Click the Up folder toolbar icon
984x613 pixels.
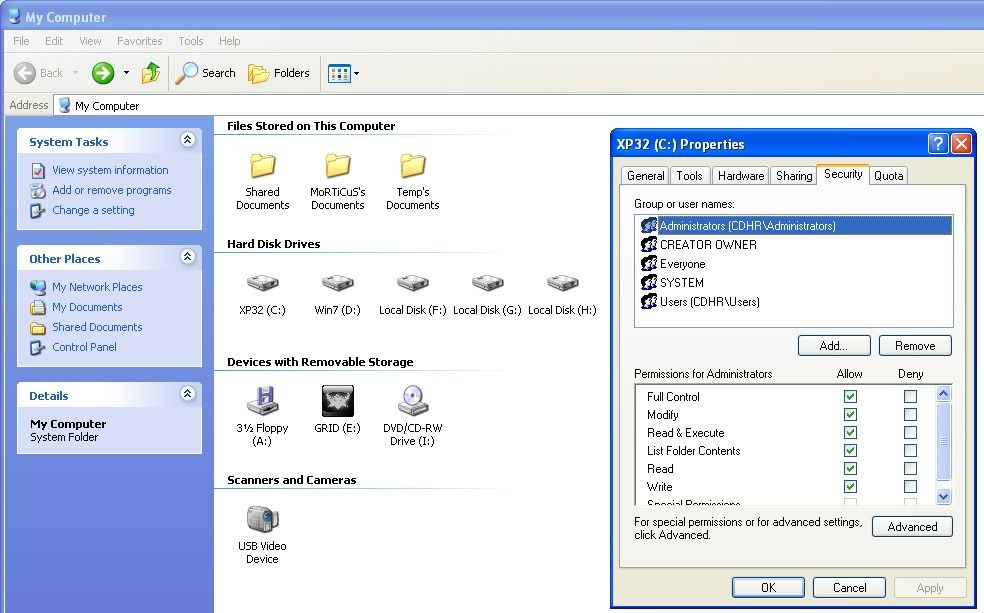click(151, 73)
